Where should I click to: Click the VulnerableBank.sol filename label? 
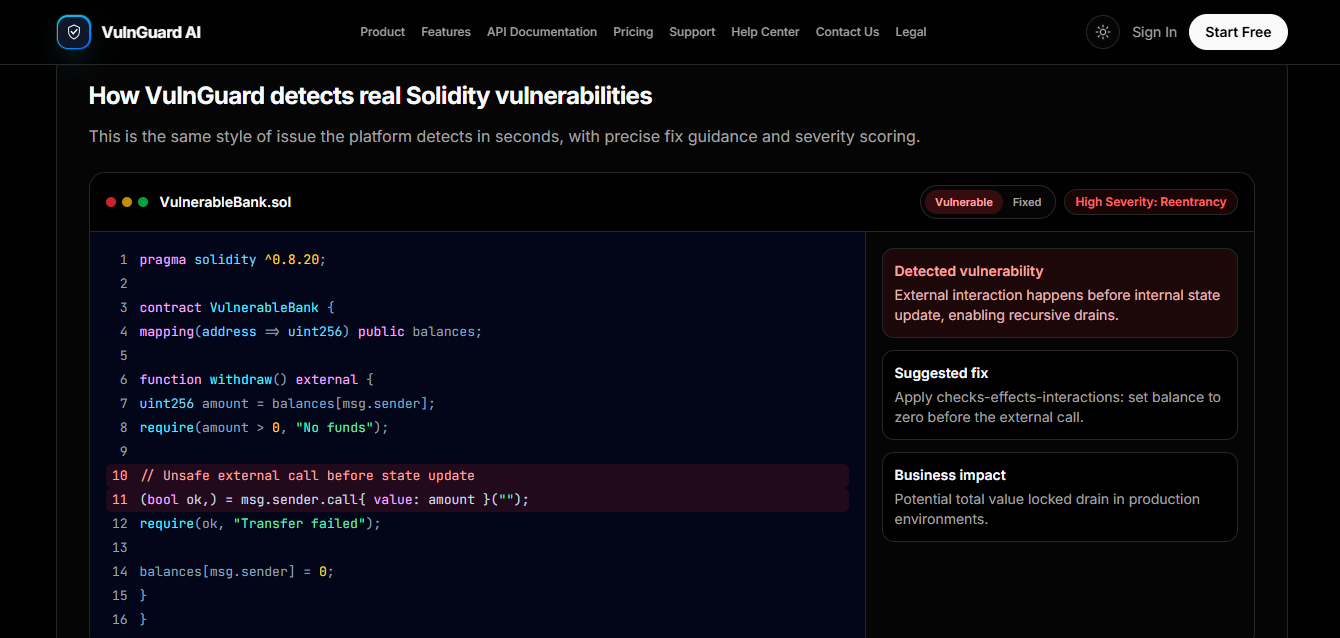(225, 201)
